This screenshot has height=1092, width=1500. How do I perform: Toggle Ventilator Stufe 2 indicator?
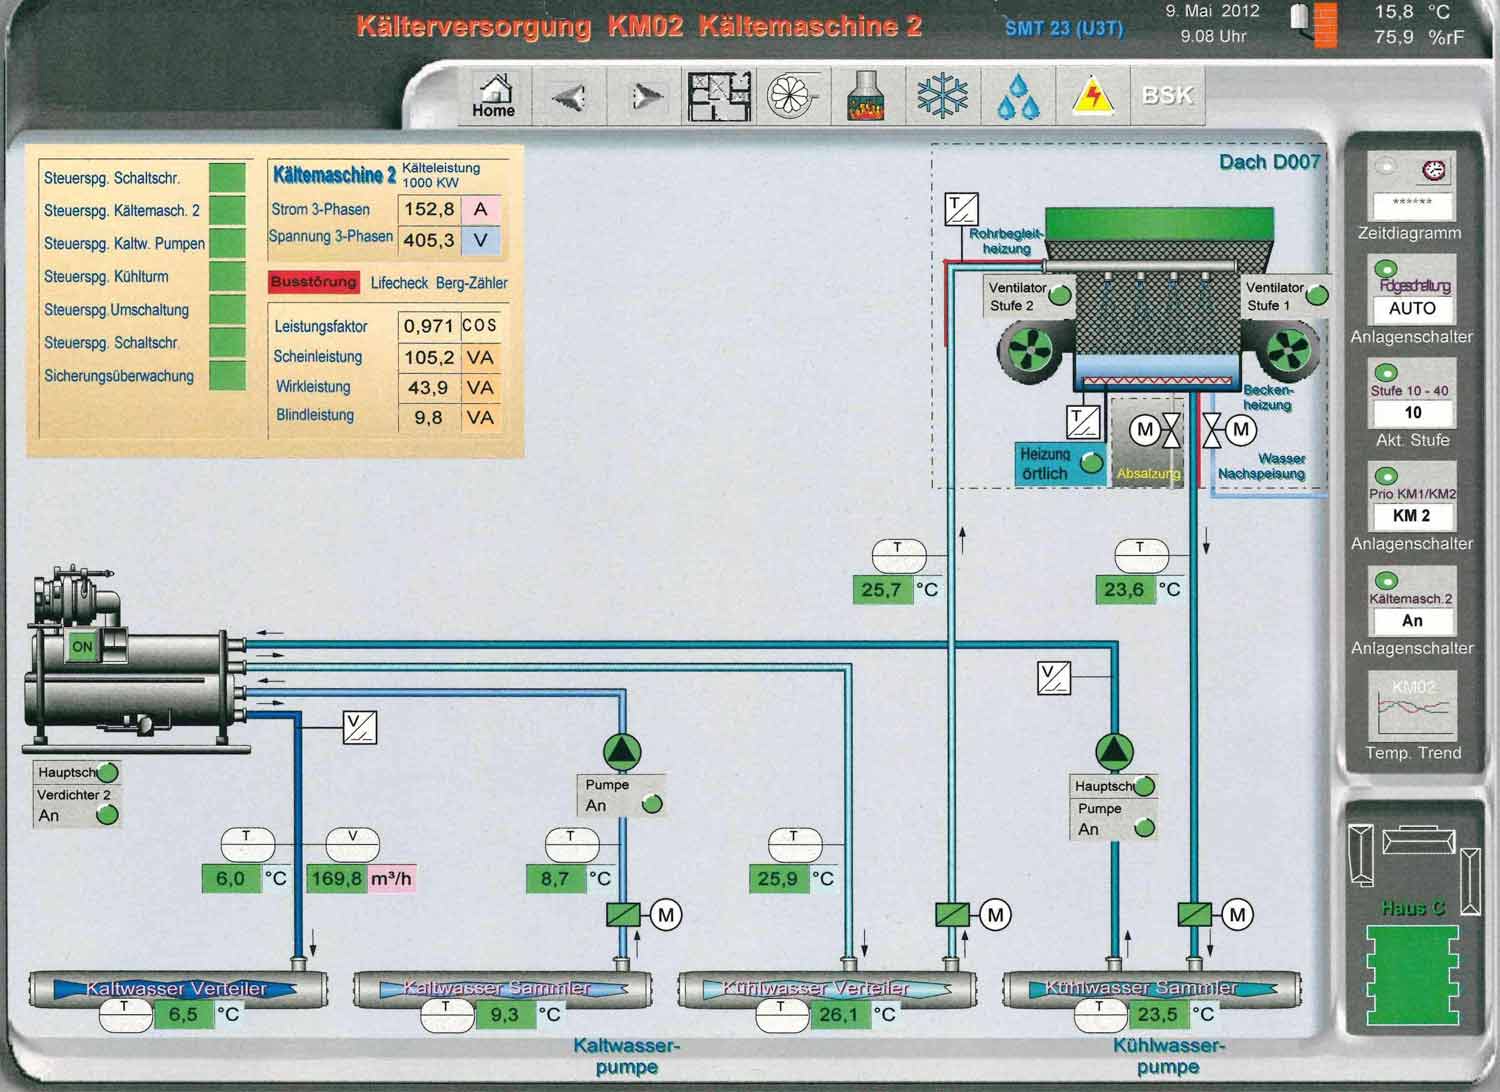1059,295
